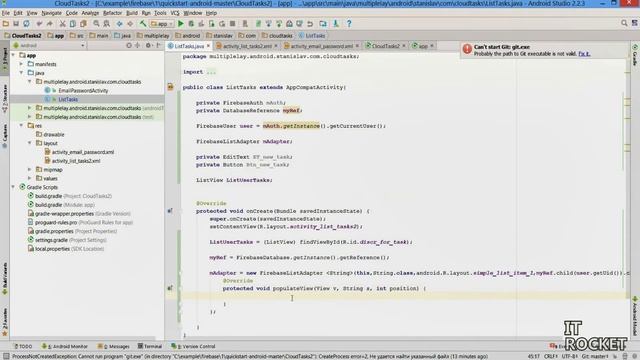Open search everywhere magnifier at top right
Screen dimensions: 640x360
tap(624, 23)
